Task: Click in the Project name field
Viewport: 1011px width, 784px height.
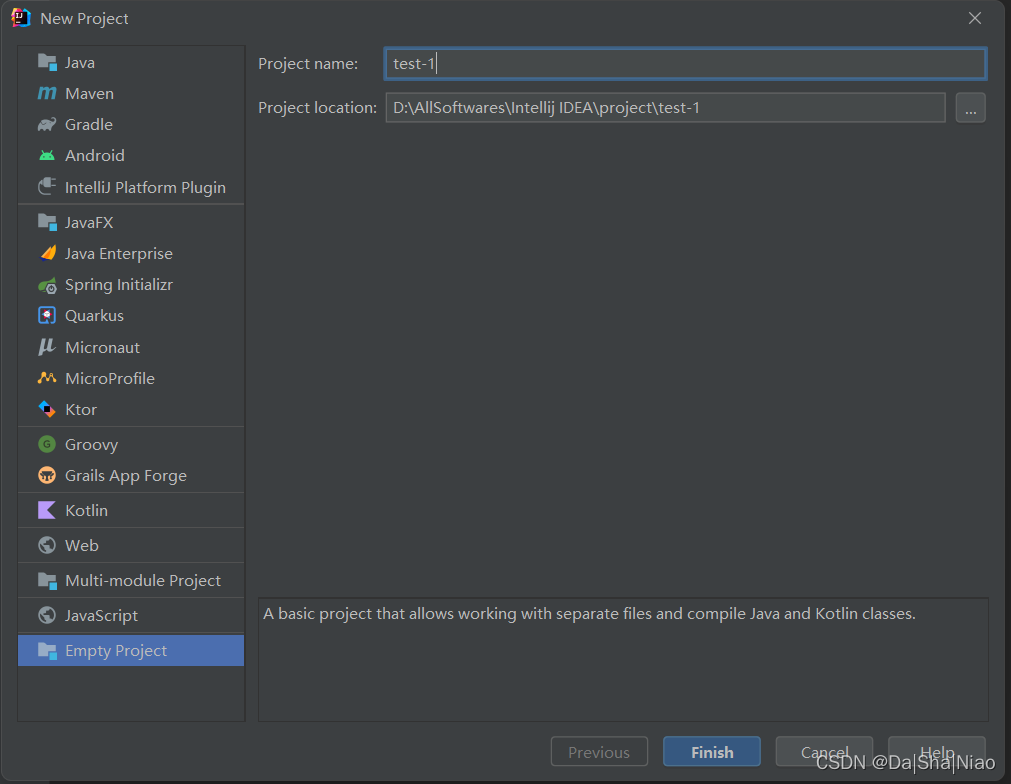Action: [x=685, y=63]
